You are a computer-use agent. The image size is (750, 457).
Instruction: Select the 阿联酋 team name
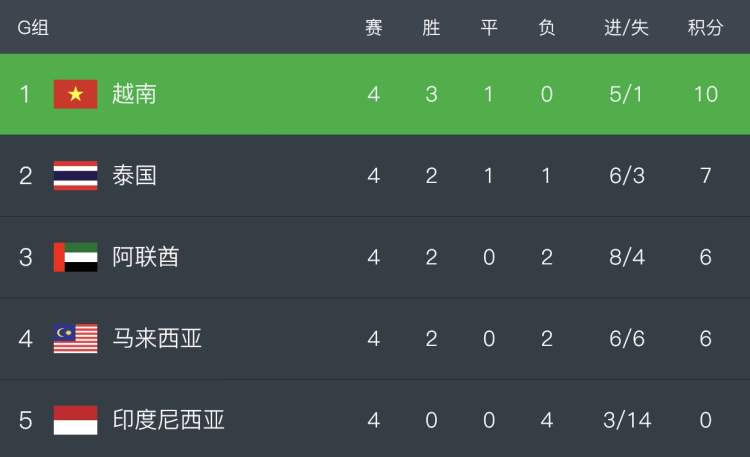pyautogui.click(x=145, y=257)
